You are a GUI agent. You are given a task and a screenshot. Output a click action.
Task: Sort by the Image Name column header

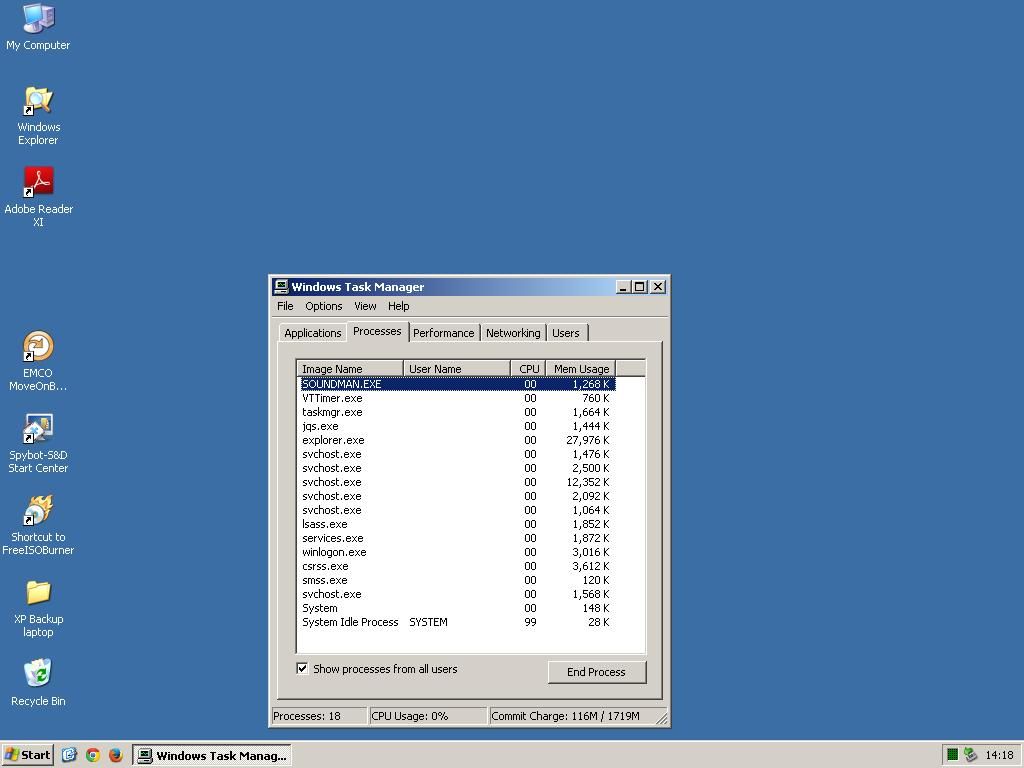pos(350,369)
